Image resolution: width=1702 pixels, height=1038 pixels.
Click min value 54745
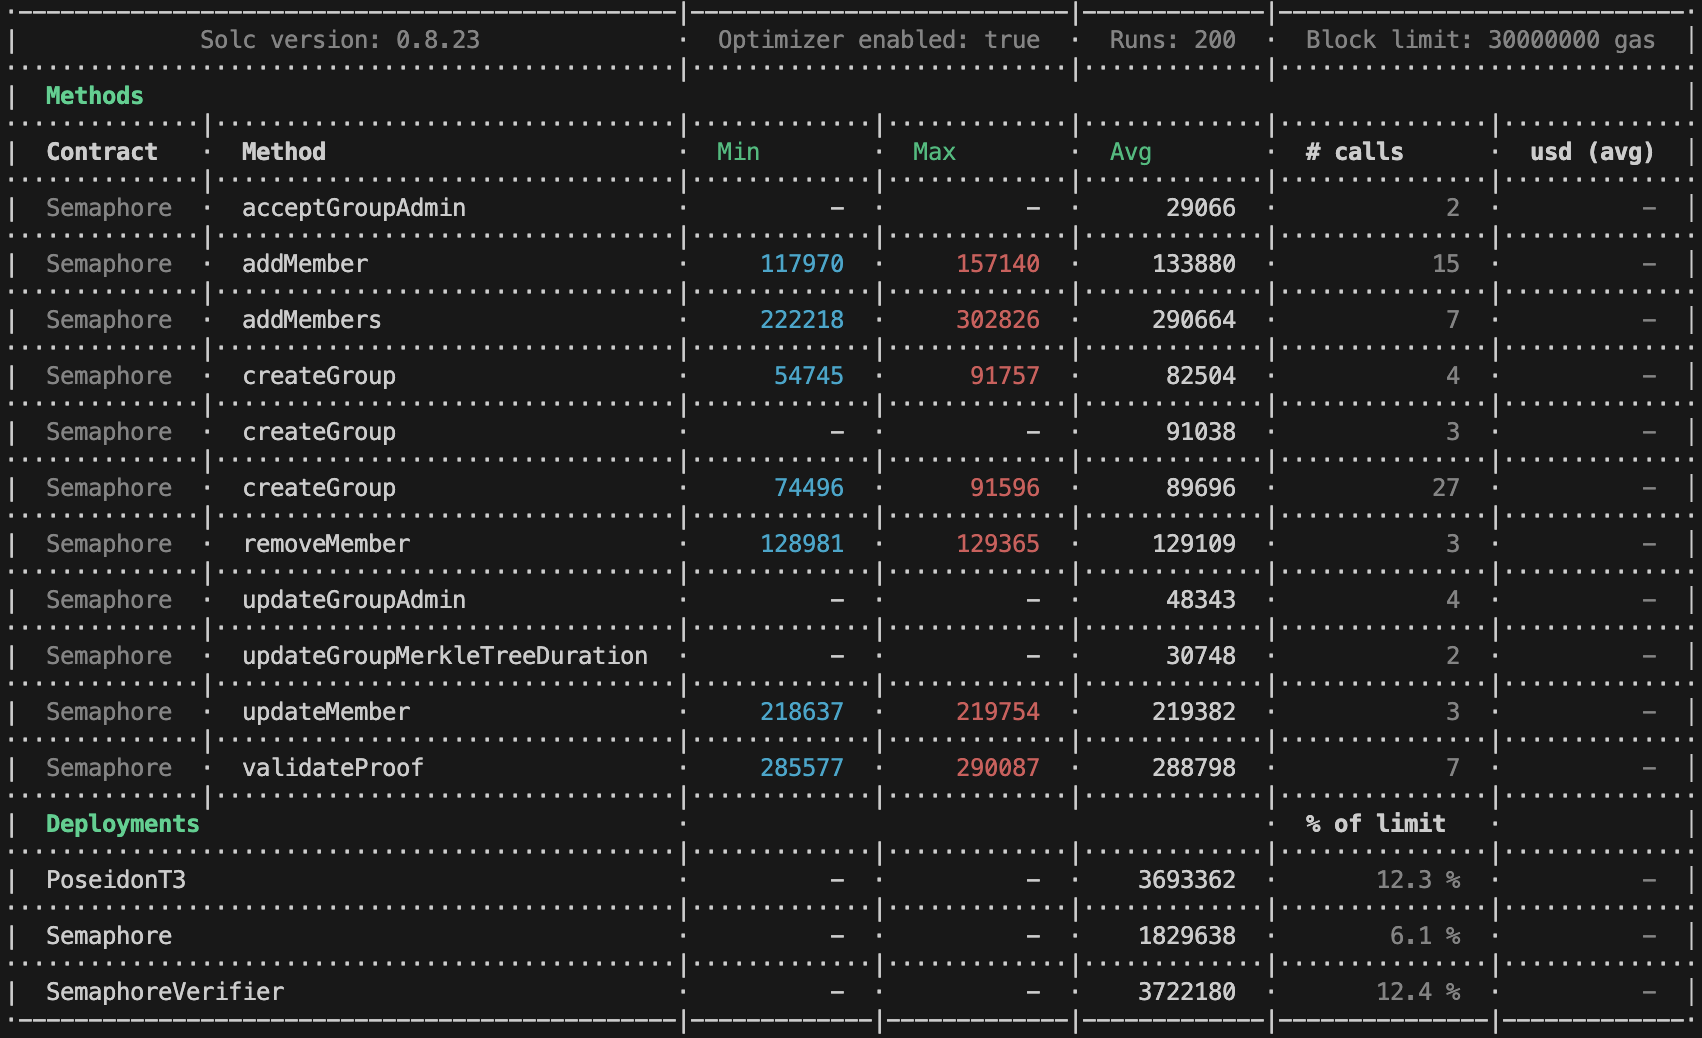pyautogui.click(x=809, y=376)
